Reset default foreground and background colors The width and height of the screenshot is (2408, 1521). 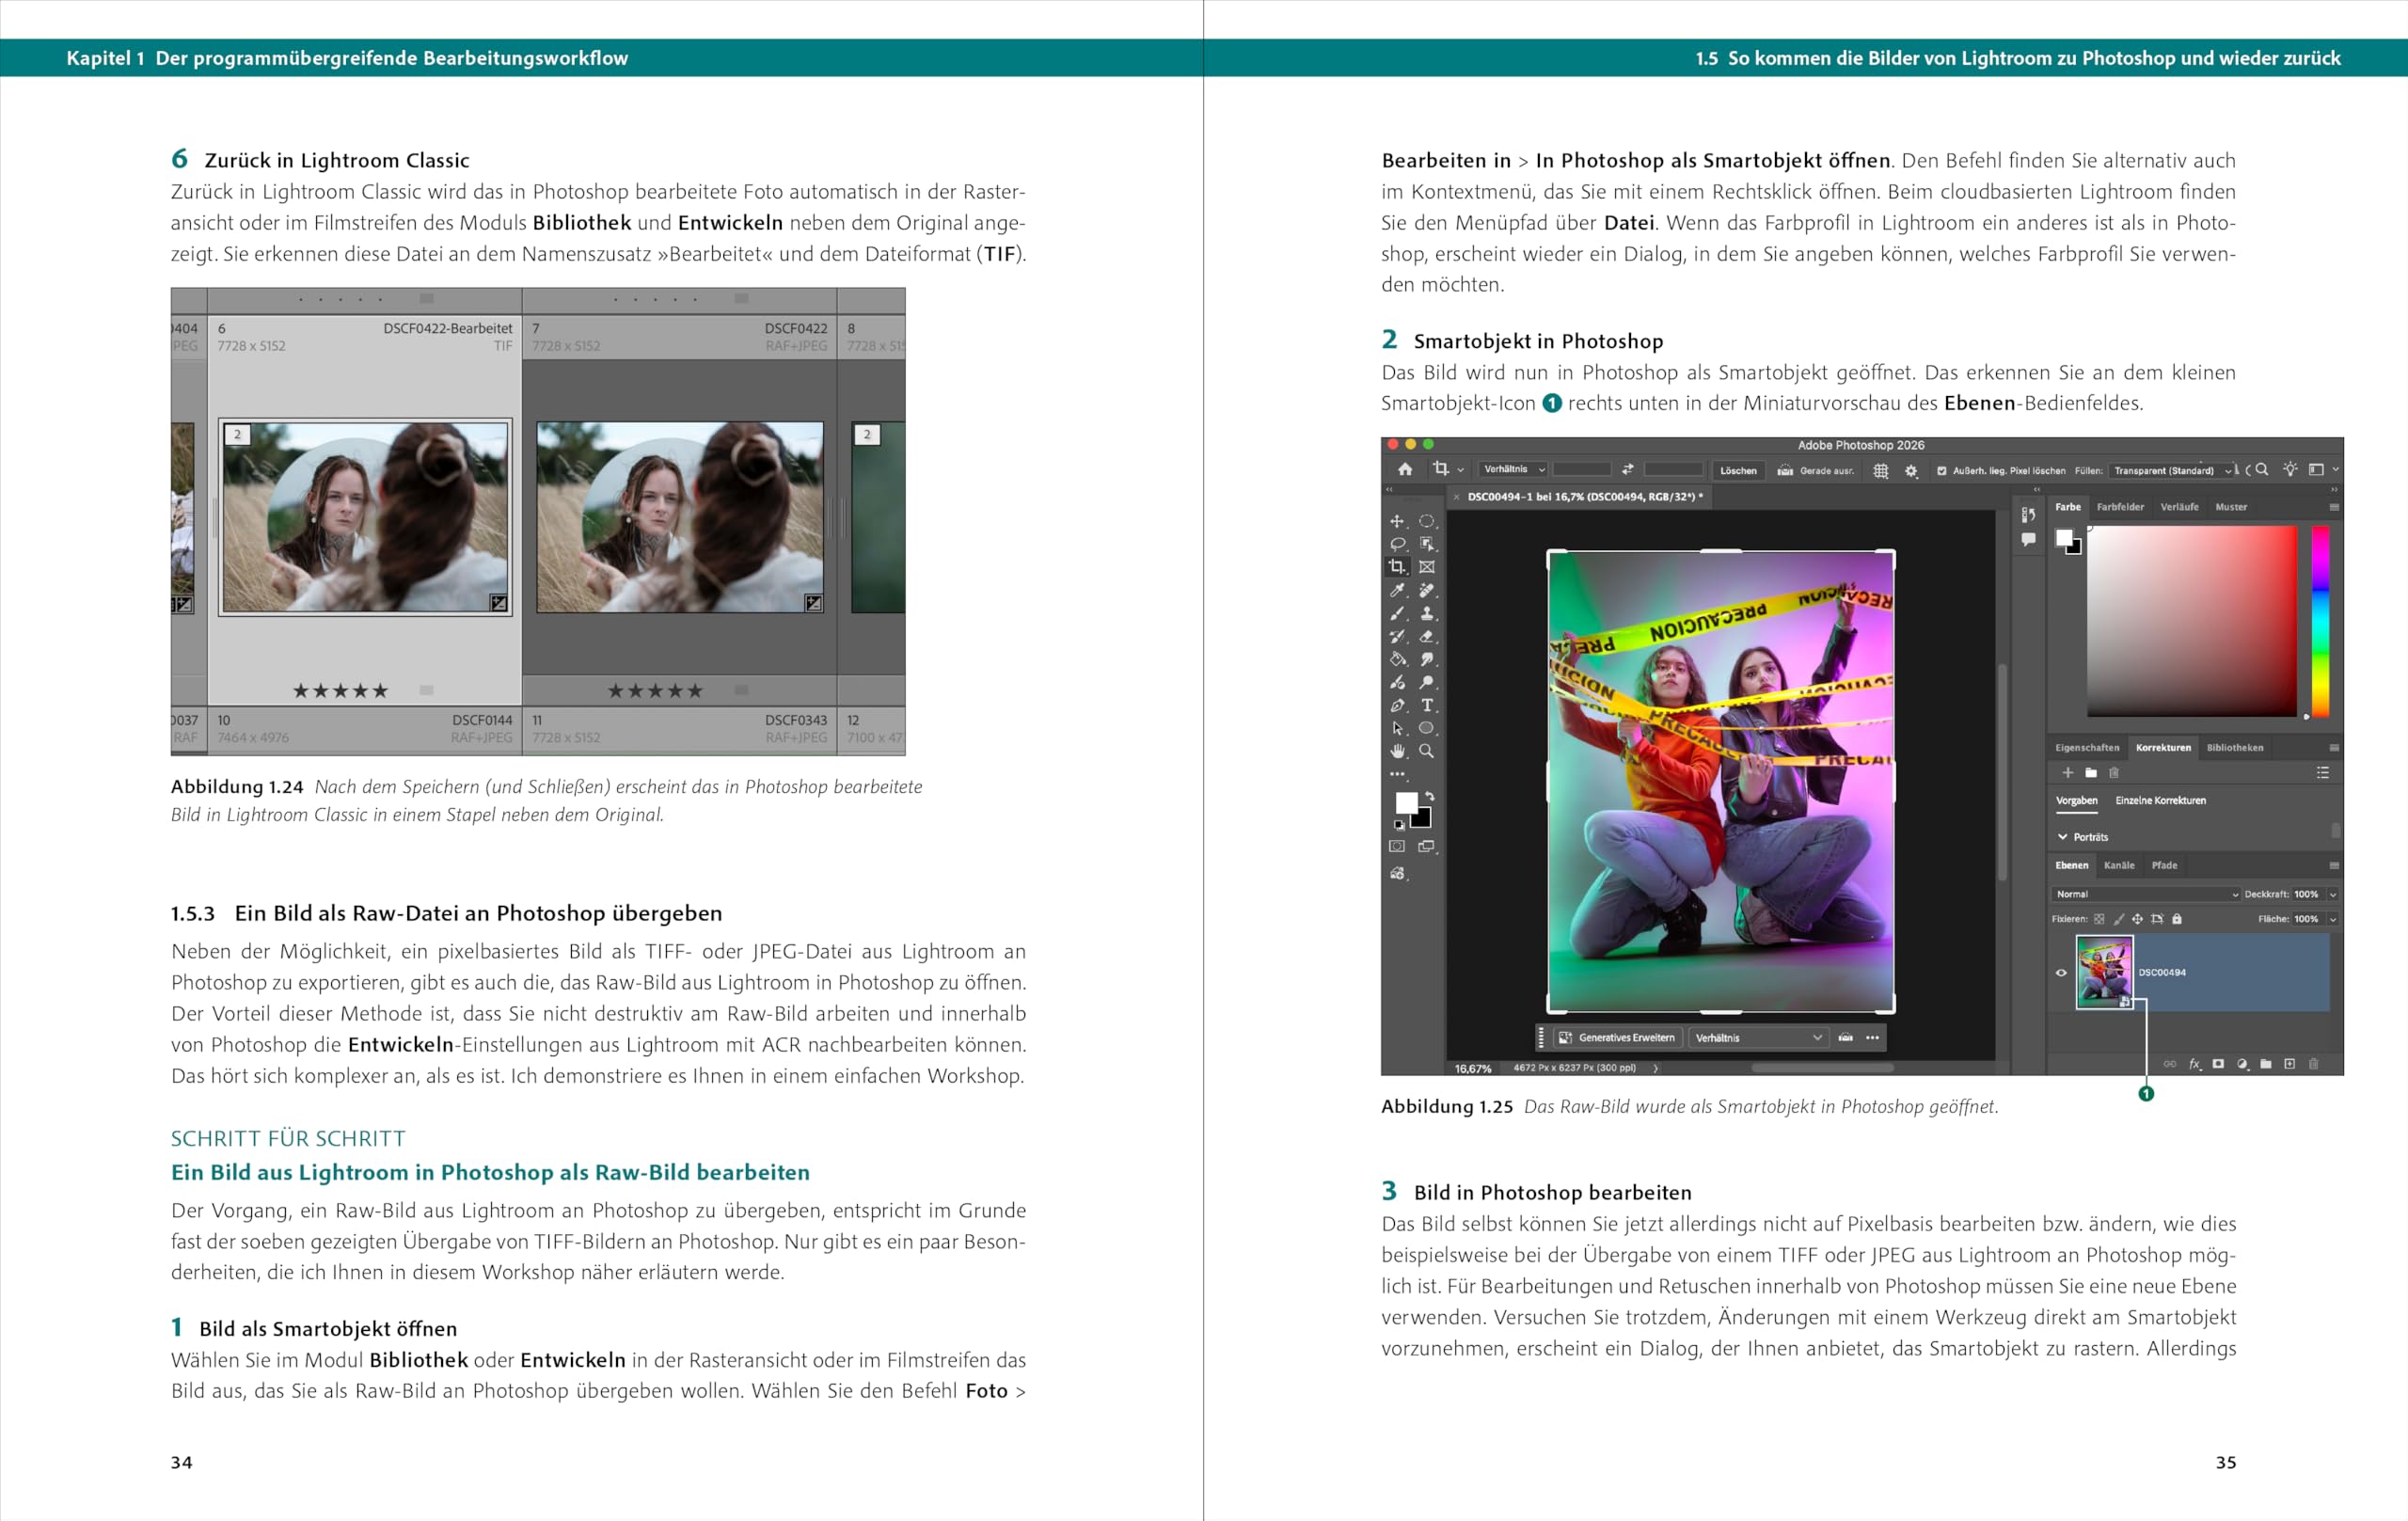[x=1399, y=825]
